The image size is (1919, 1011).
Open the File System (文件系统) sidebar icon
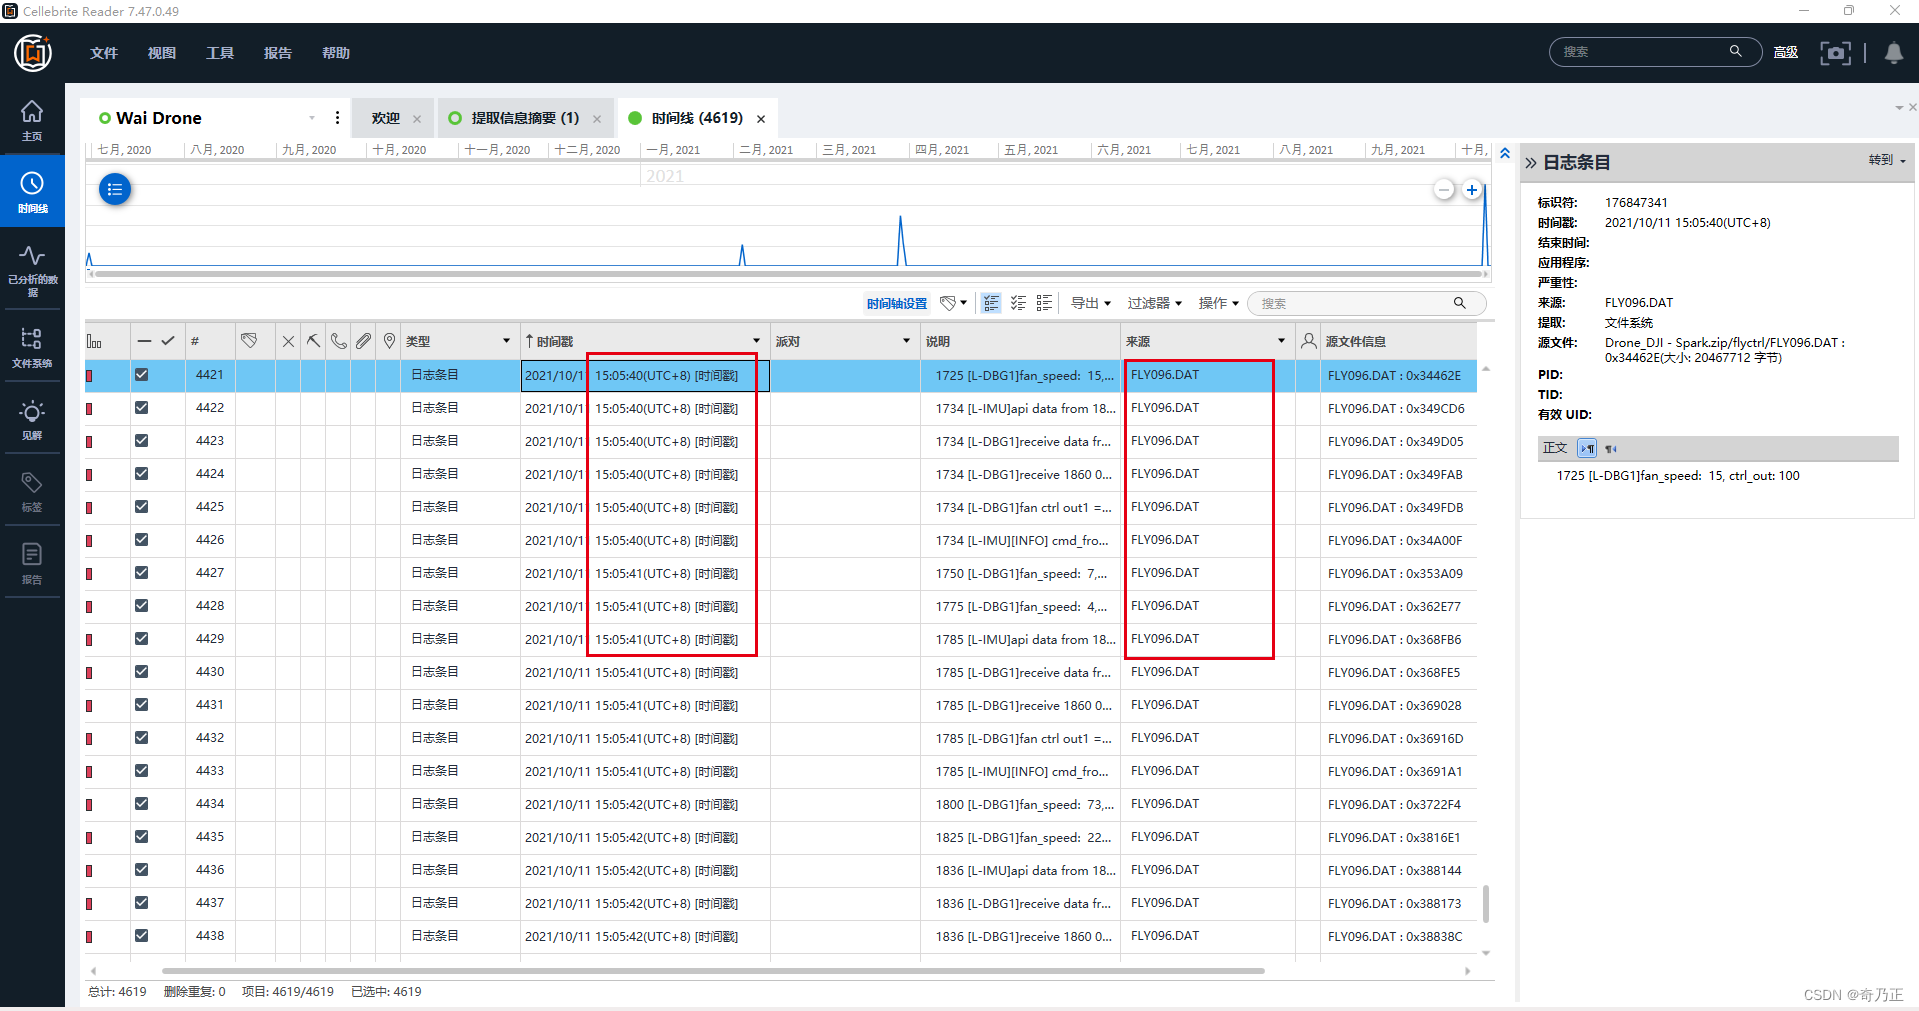click(32, 347)
